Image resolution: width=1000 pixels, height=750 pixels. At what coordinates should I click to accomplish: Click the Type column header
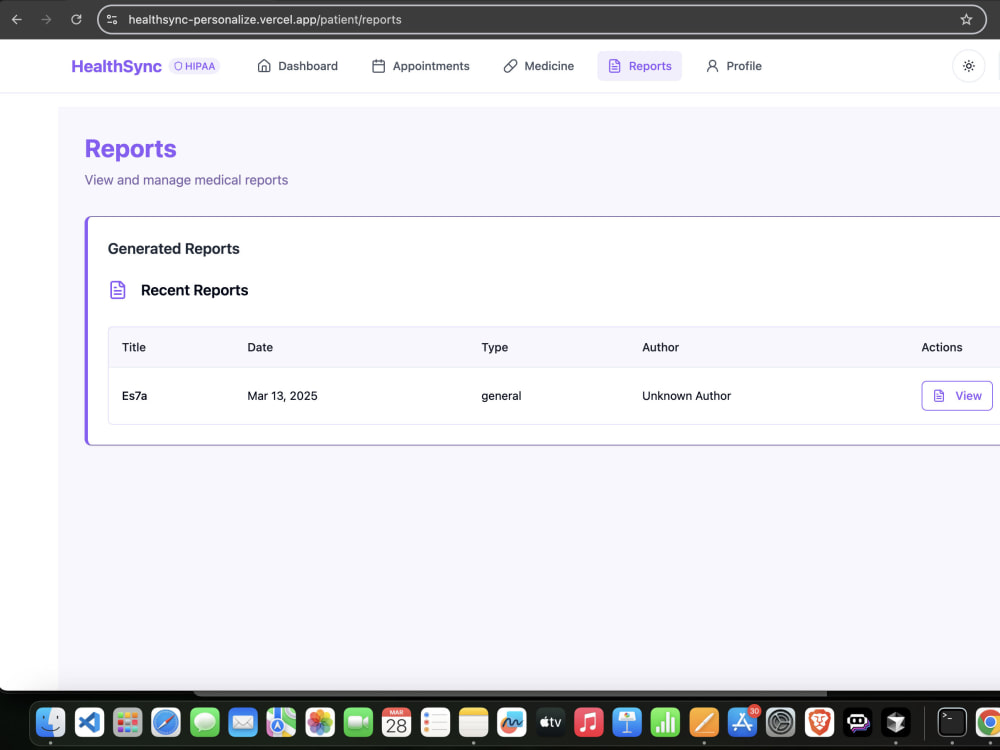(x=495, y=348)
